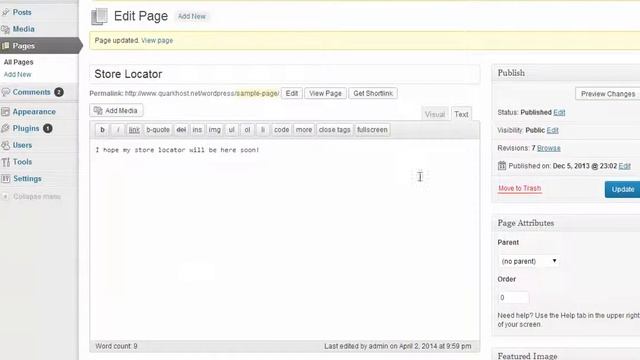The width and height of the screenshot is (640, 360).
Task: Open Users menu in sidebar
Action: coord(22,145)
